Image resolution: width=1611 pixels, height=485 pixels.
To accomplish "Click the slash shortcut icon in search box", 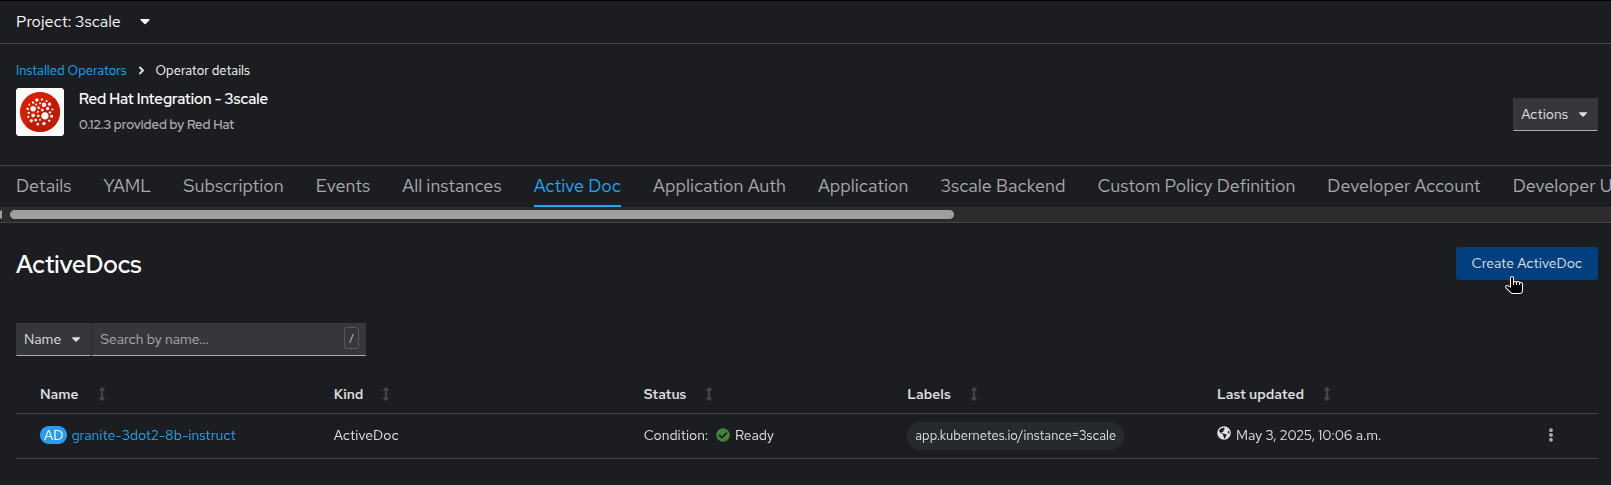I will [x=352, y=339].
